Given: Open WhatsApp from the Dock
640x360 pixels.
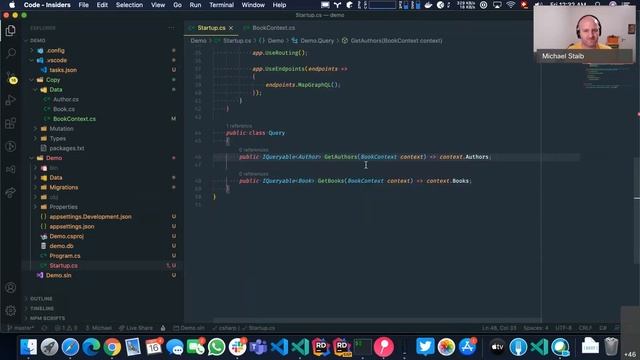Looking at the screenshot, I should 216,347.
